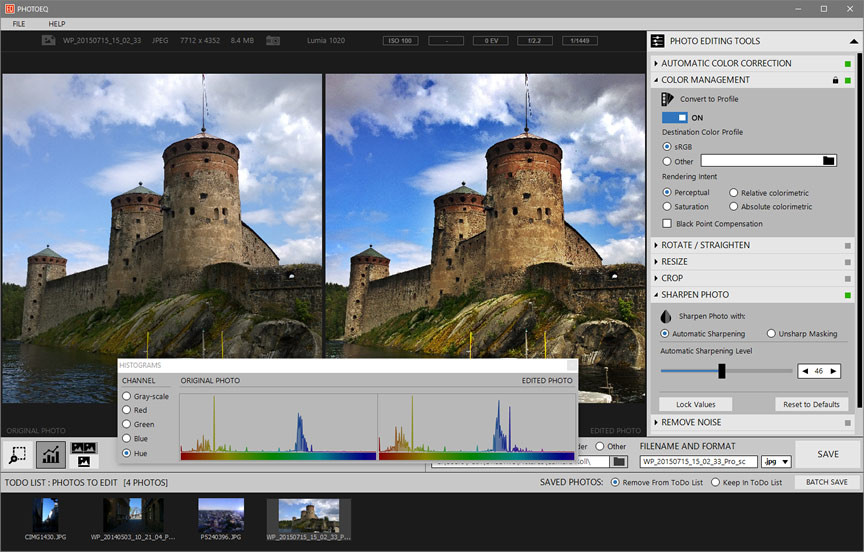Decrease sharpening level with left arrow
Viewport: 864px width, 552px height.
pos(805,371)
